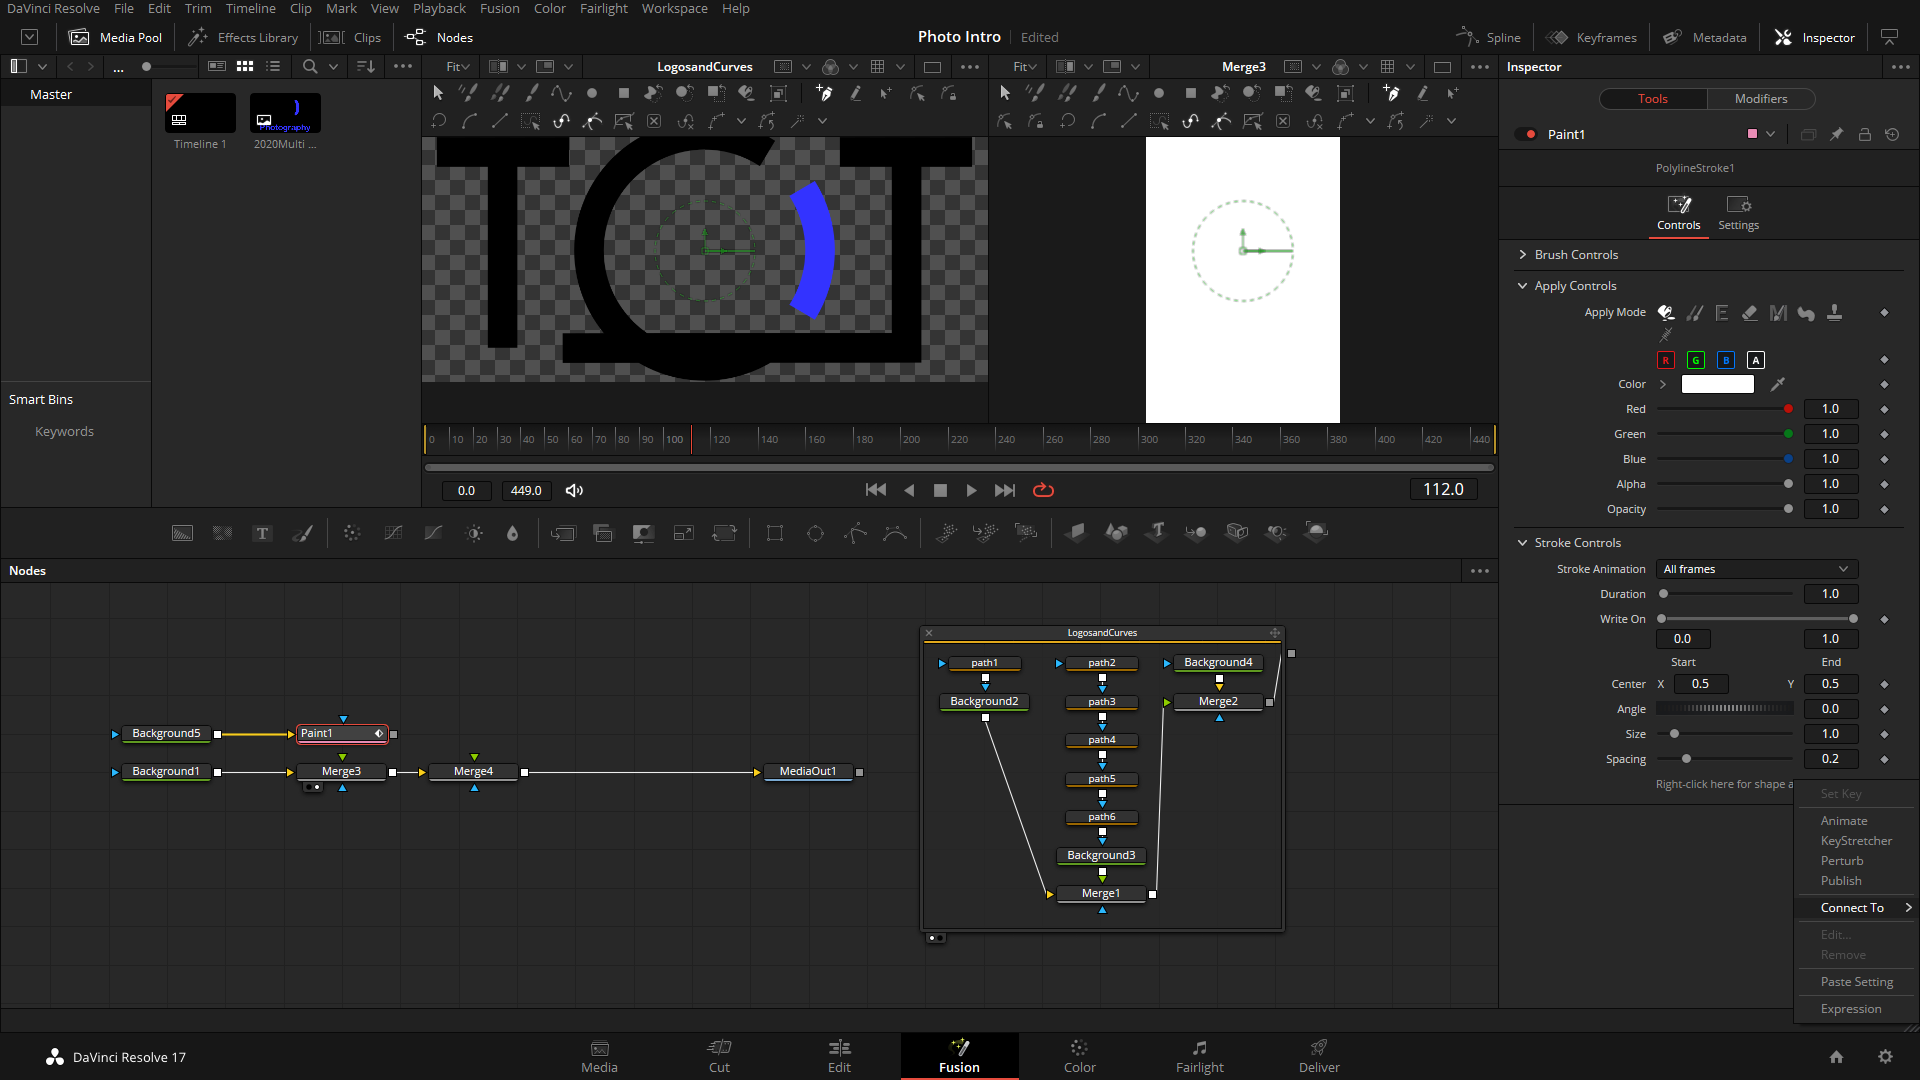The height and width of the screenshot is (1080, 1920).
Task: Toggle the Blue channel button
Action: 1726,360
